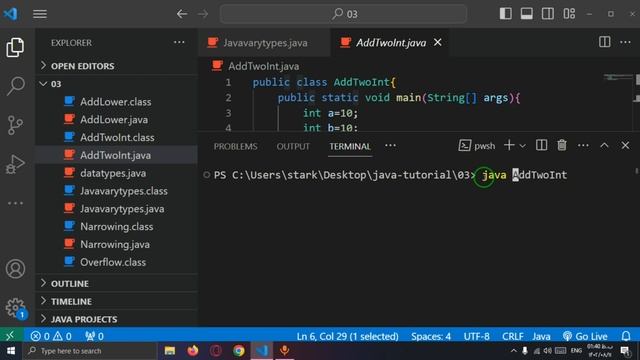
Task: Open the hamburger application menu
Action: [40, 14]
